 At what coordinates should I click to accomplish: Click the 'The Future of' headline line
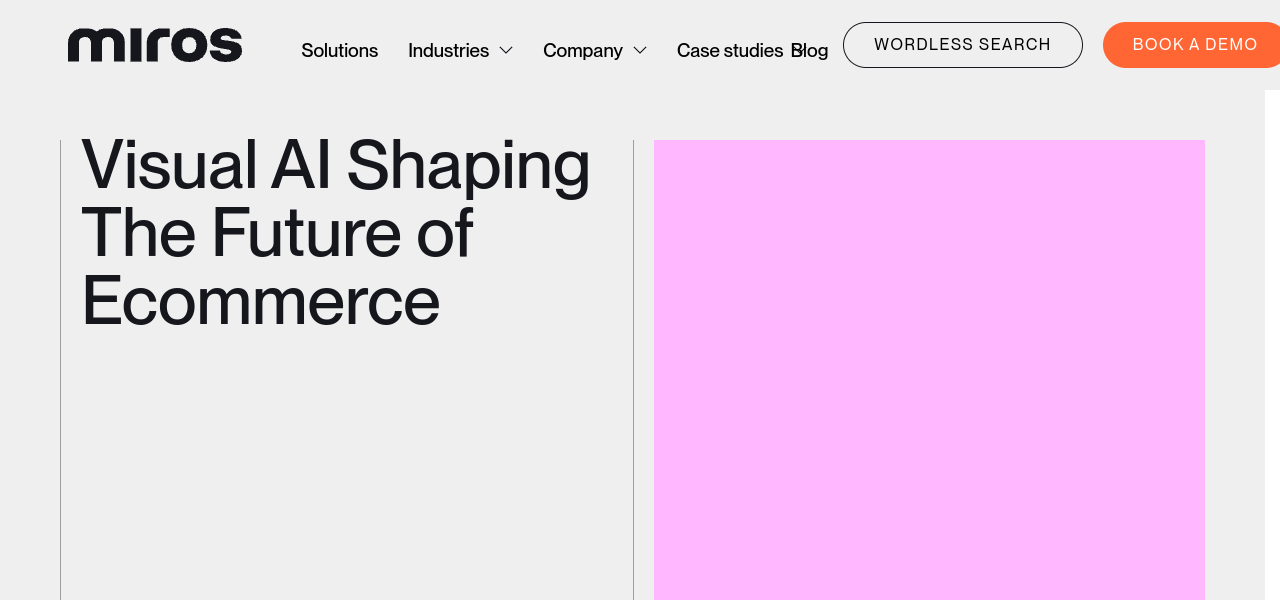pyautogui.click(x=277, y=233)
